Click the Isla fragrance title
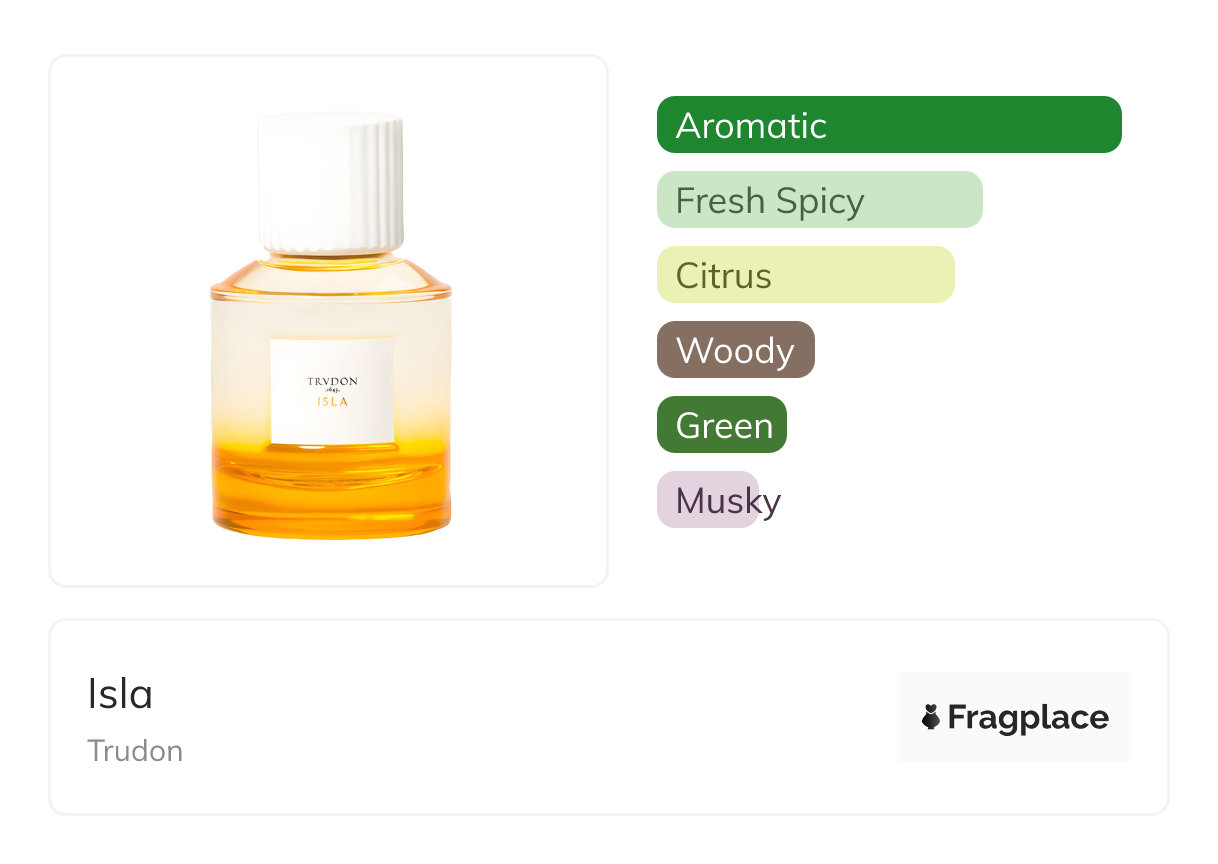Image resolution: width=1218 pixels, height=864 pixels. coord(120,694)
